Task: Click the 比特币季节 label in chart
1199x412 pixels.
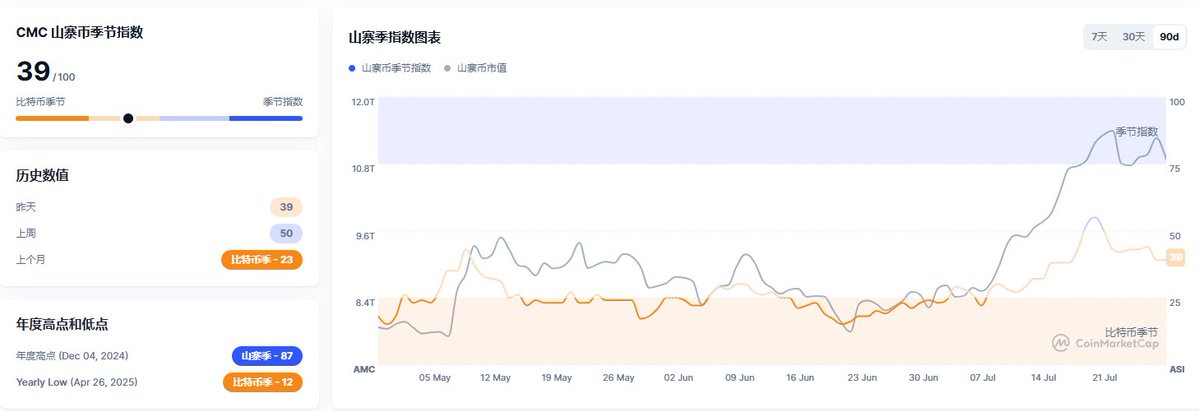Action: click(1131, 331)
